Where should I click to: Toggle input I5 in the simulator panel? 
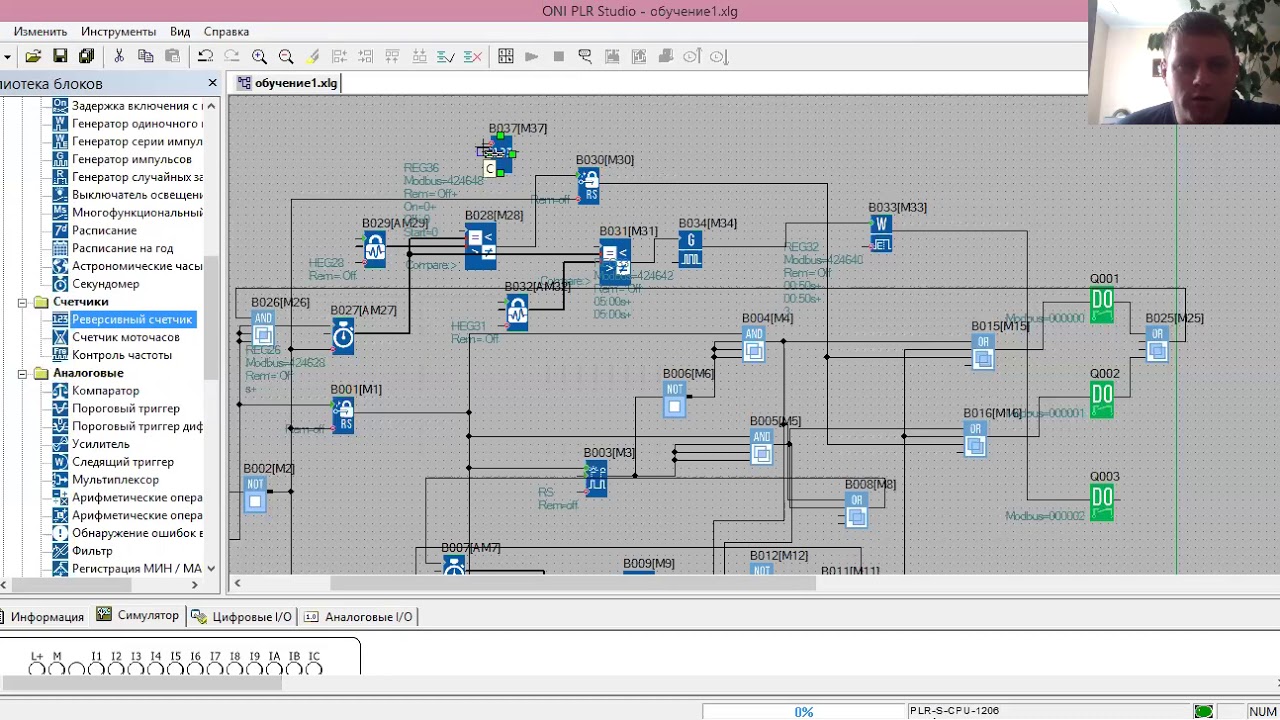pos(175,669)
